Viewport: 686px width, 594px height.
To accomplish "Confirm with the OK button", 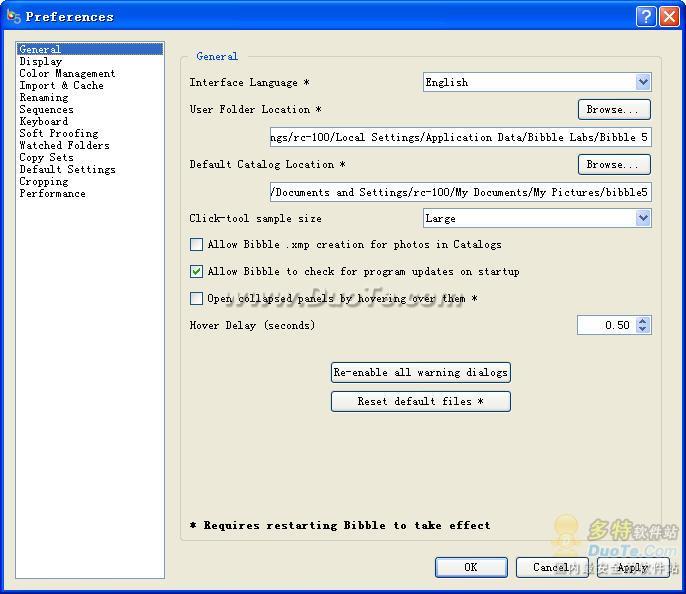I will (x=471, y=567).
